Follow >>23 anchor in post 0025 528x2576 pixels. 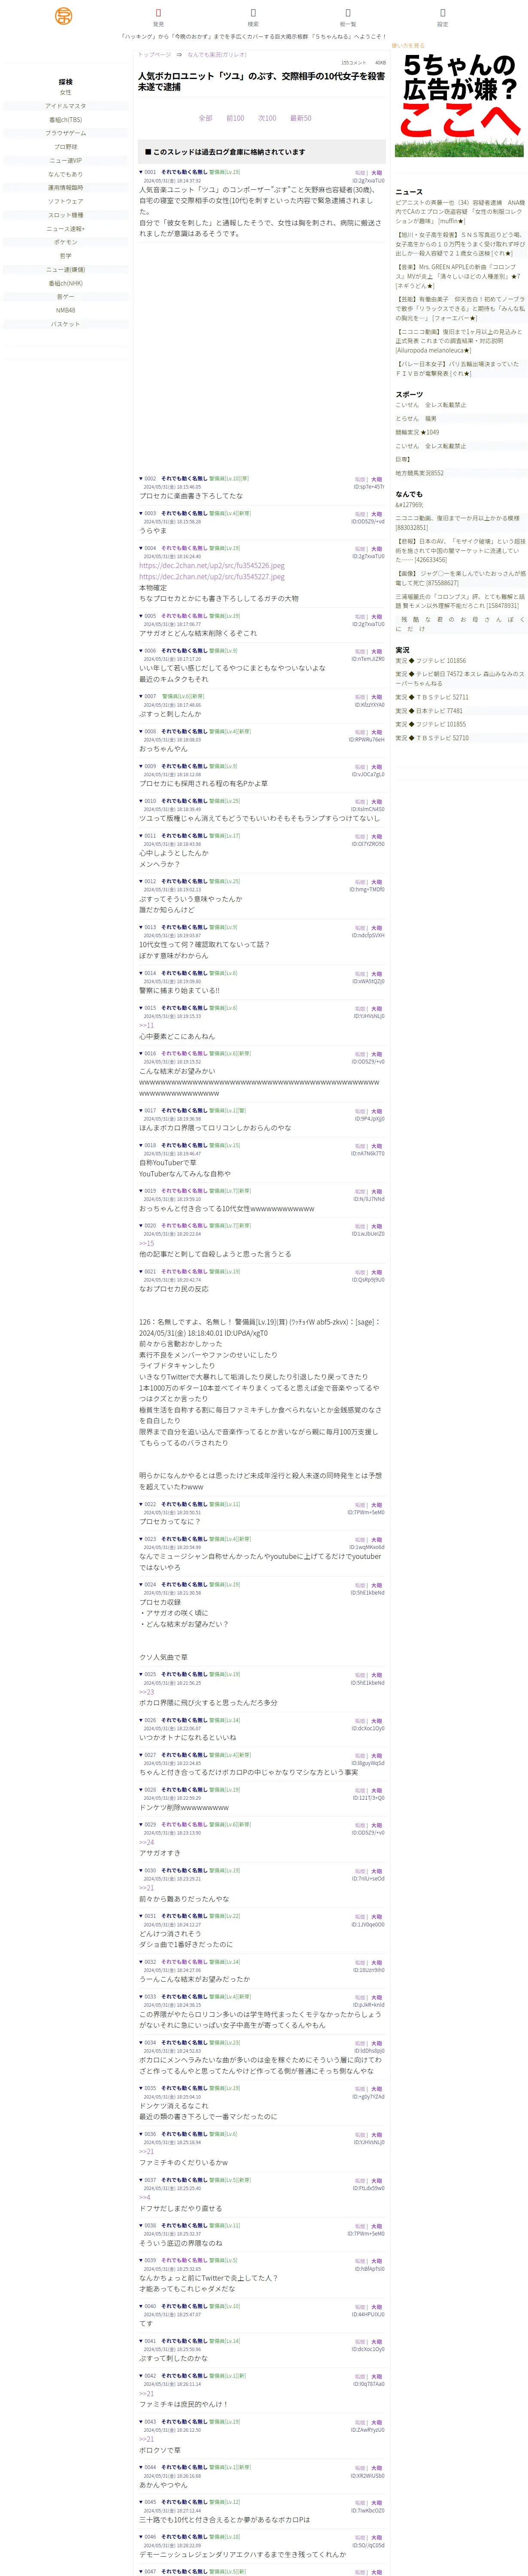point(147,1692)
